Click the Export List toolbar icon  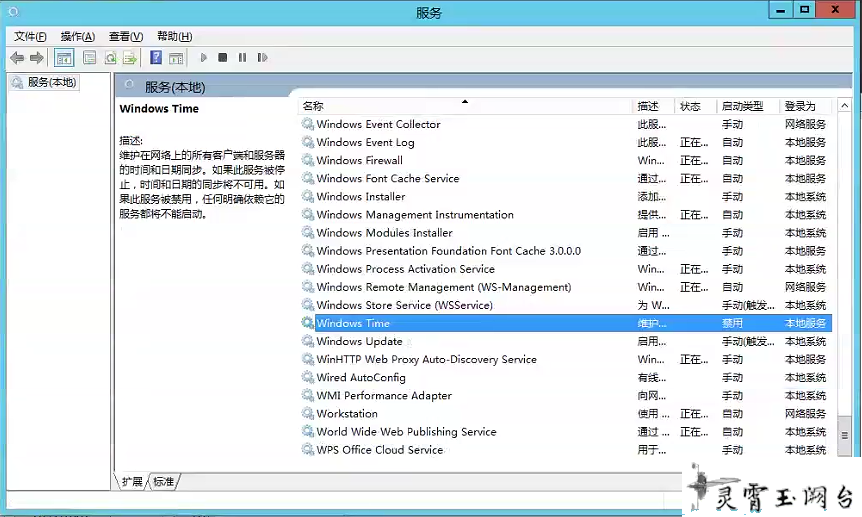129,58
